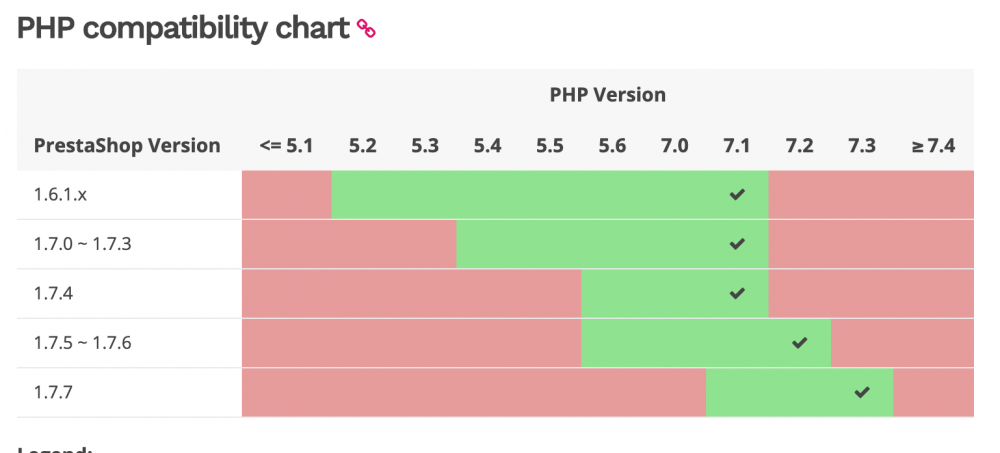Click the PHP Version header label
This screenshot has width=1000, height=453.
(607, 95)
